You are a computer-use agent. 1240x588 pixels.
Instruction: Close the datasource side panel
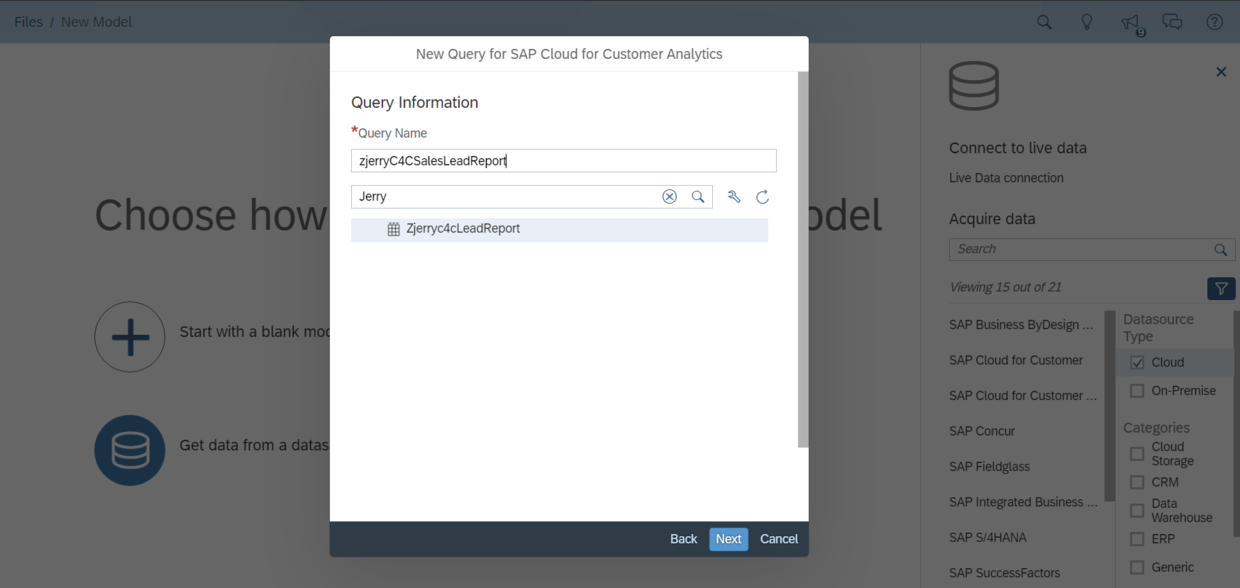(1221, 72)
